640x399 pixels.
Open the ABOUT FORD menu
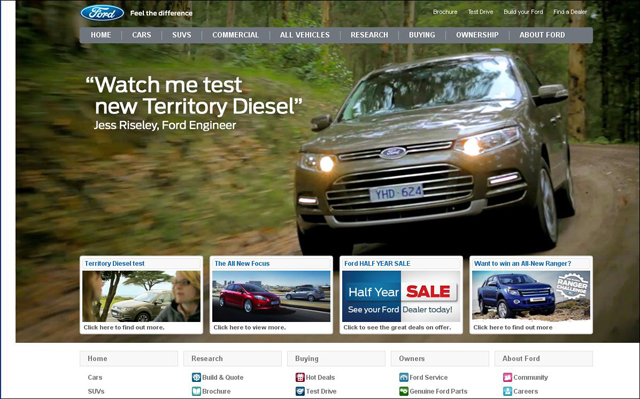(542, 35)
